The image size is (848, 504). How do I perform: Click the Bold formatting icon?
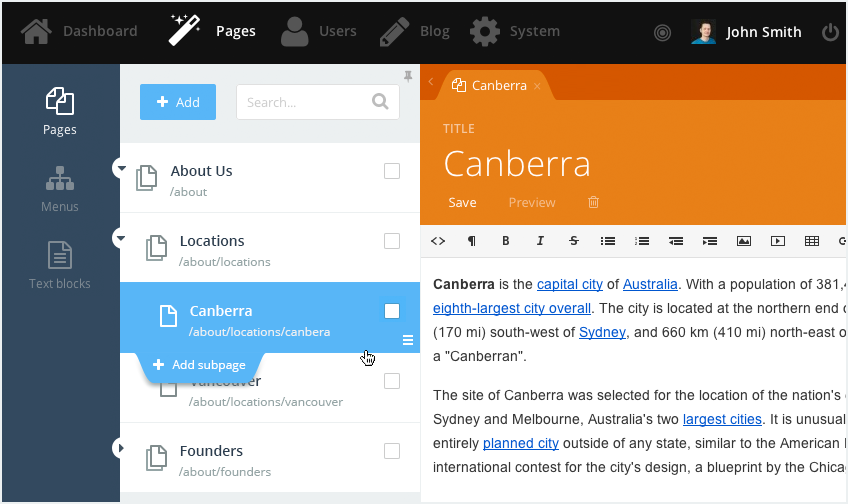click(x=506, y=241)
